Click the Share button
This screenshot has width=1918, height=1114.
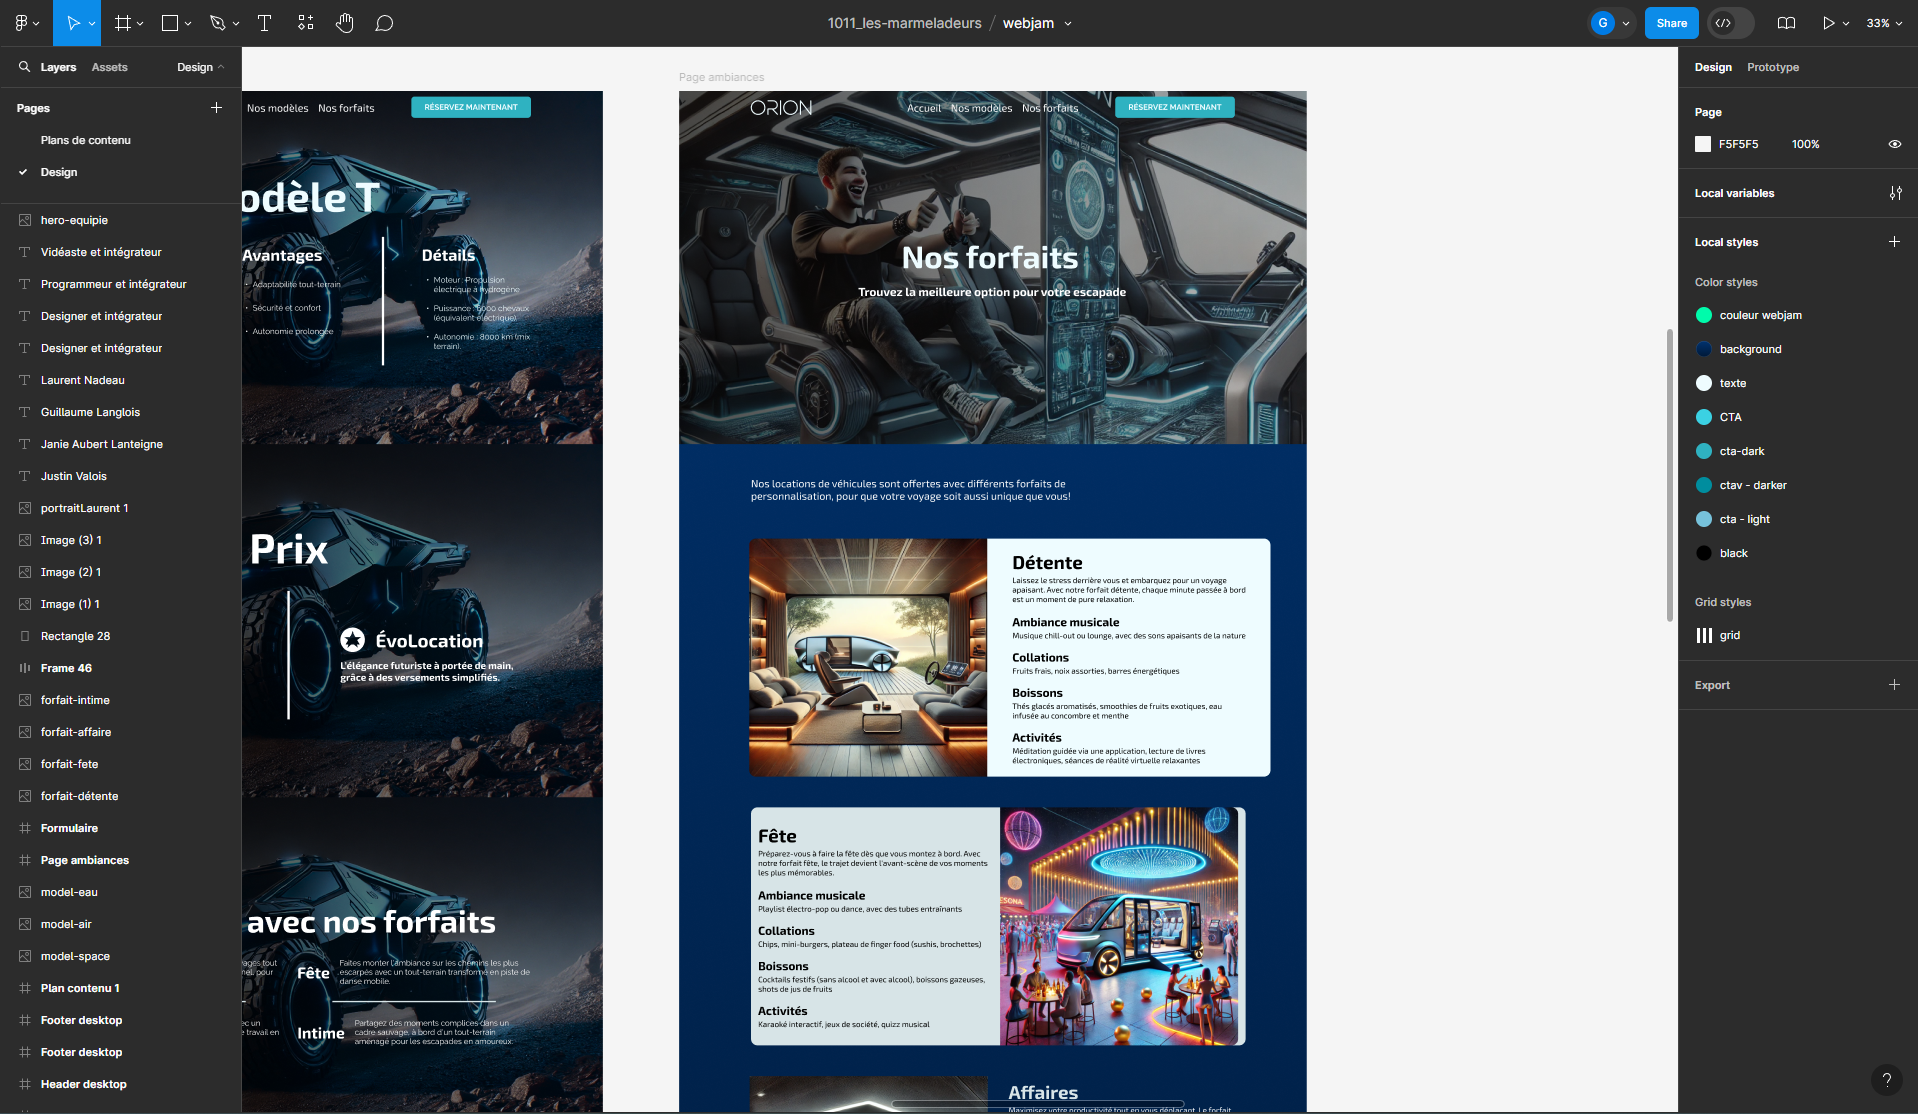(1671, 22)
